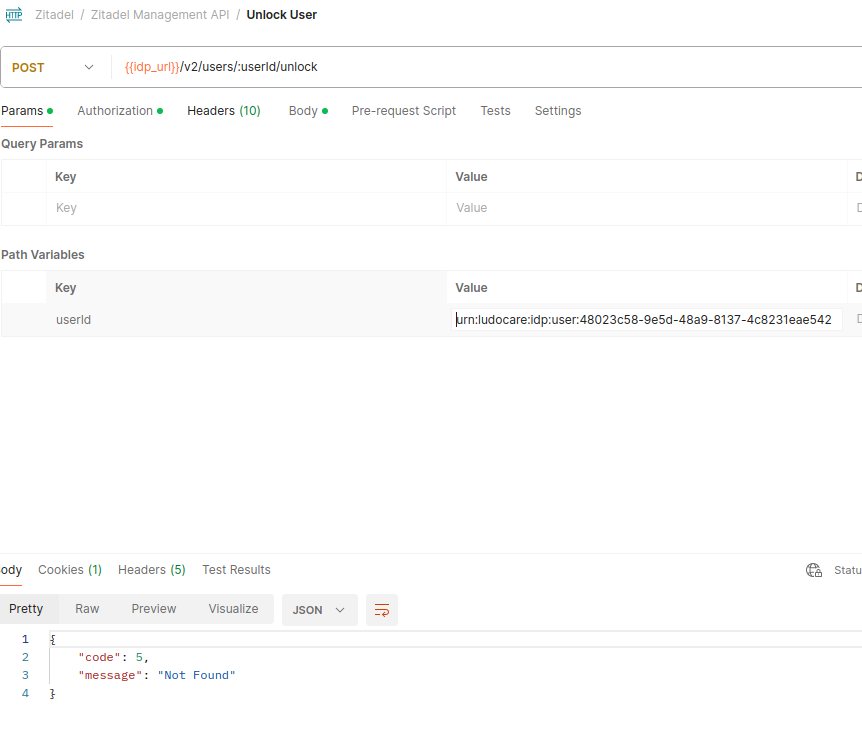The width and height of the screenshot is (862, 733).
Task: Open the Pre-request Script tab
Action: coord(404,111)
